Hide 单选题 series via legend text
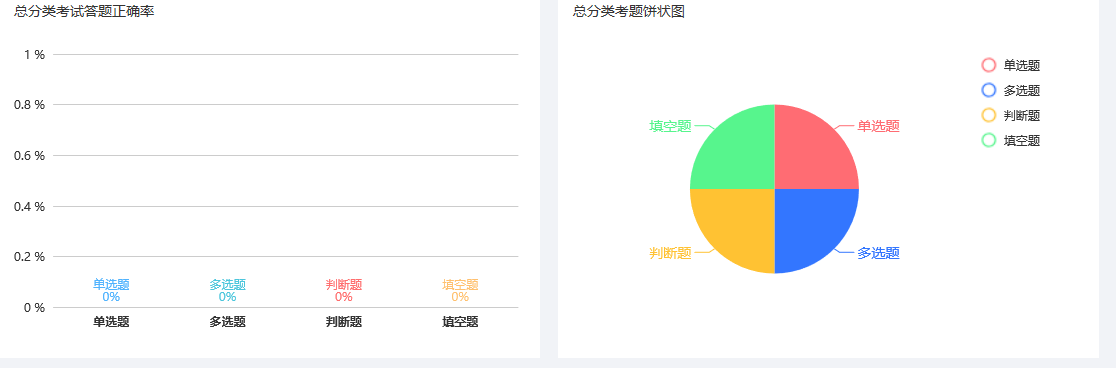 point(1022,65)
